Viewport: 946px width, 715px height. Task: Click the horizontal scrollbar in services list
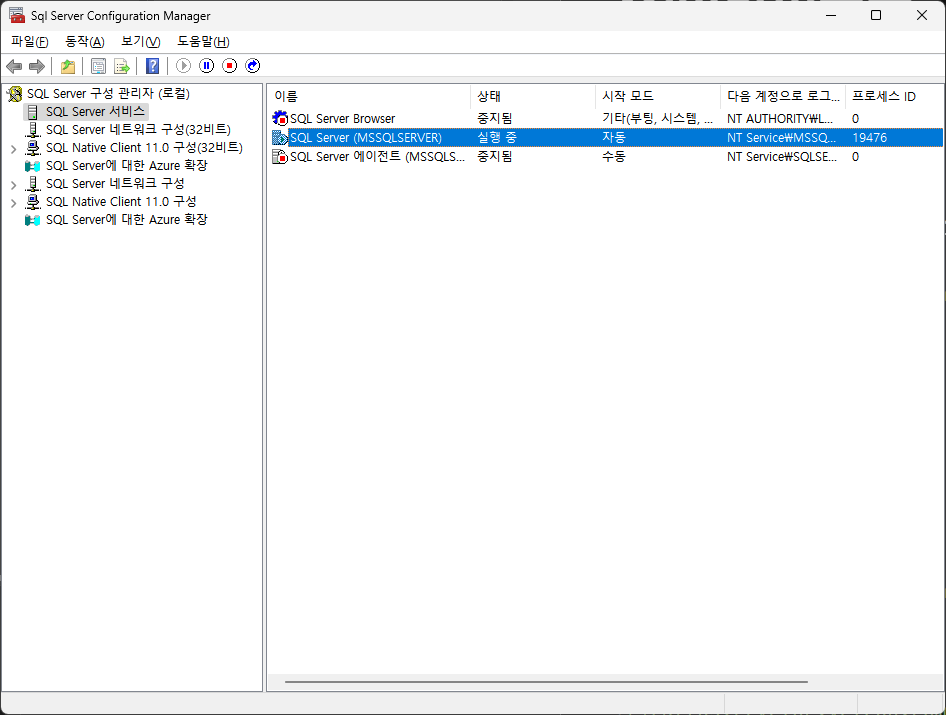(x=546, y=682)
